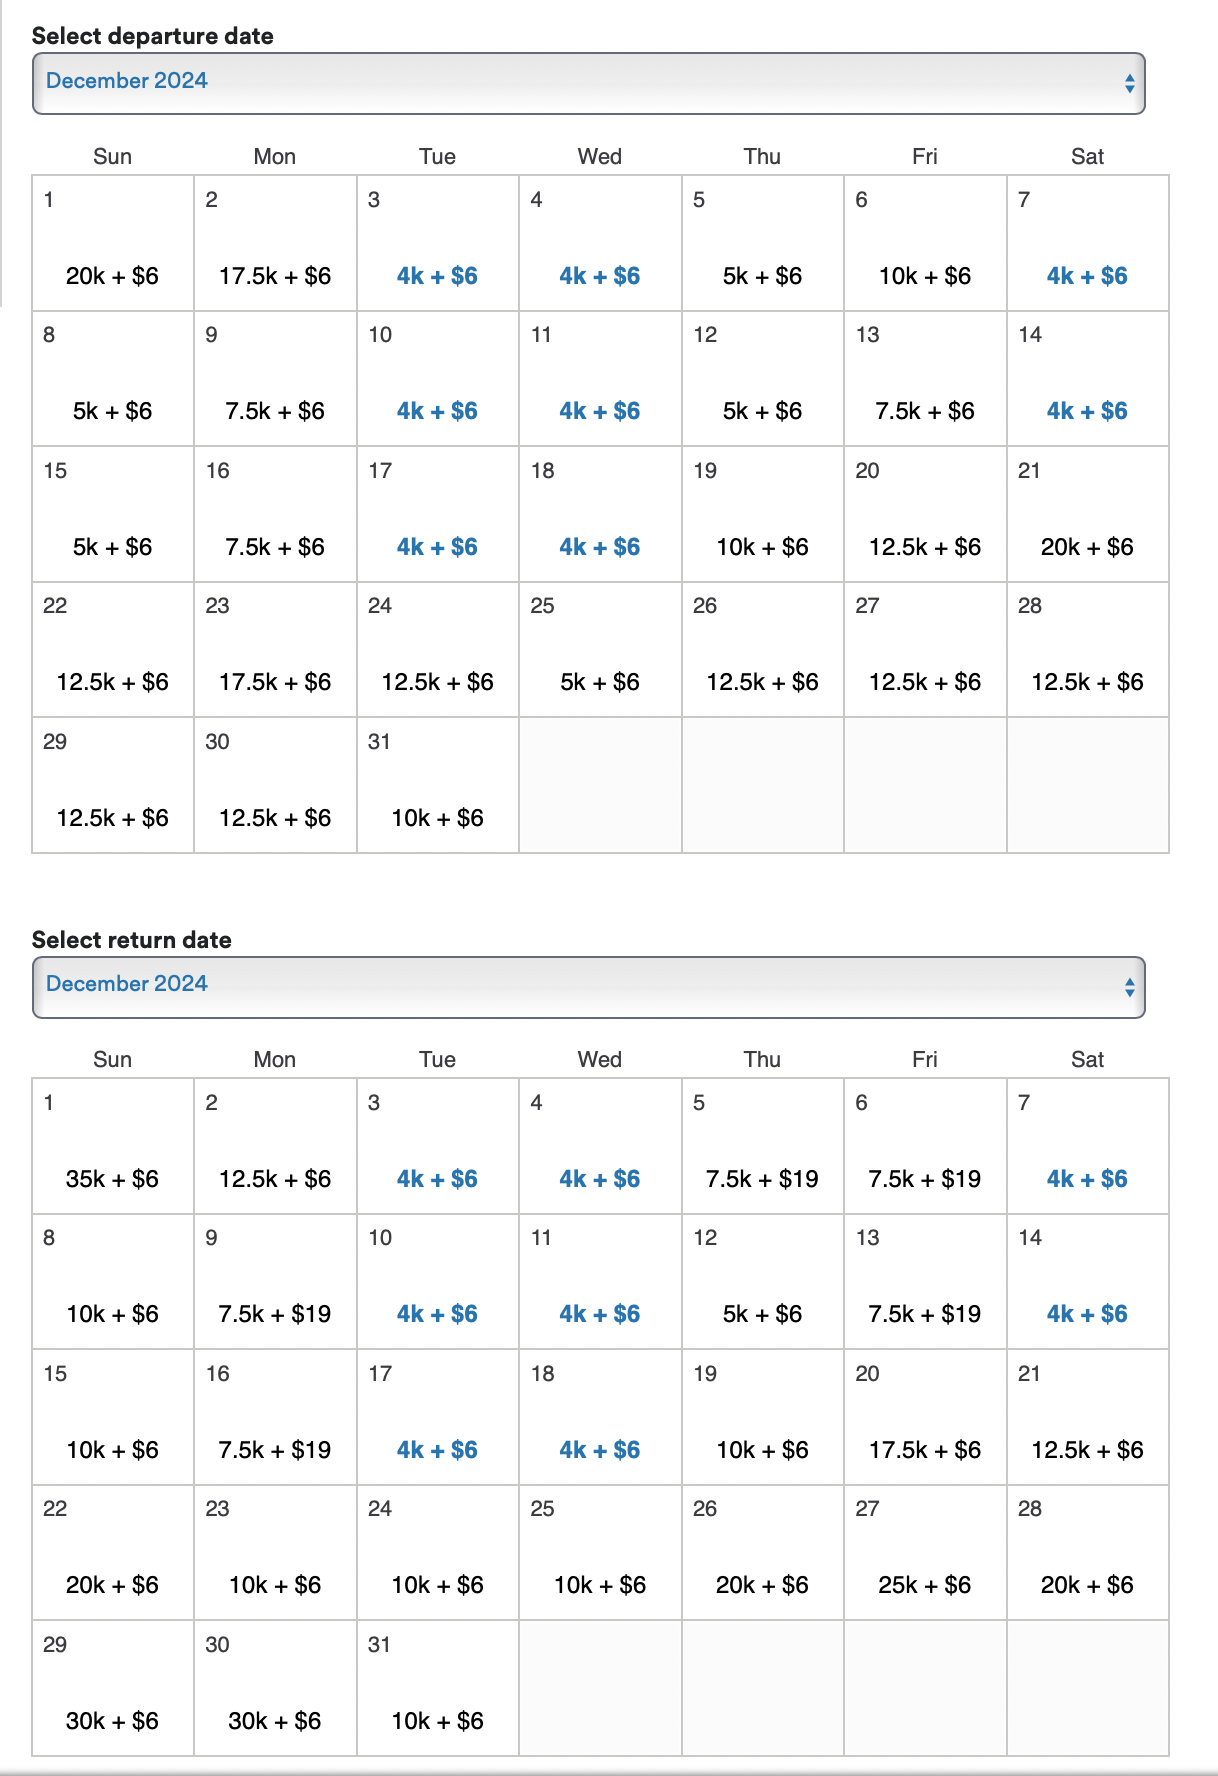
Task: Choose departure December 18 fare
Action: click(x=599, y=547)
